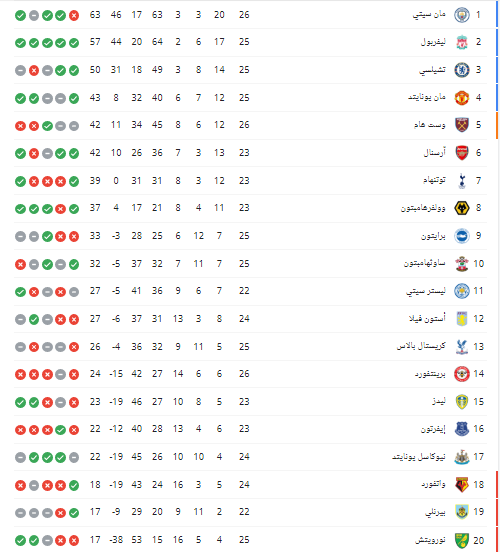The image size is (500, 552).
Task: Click Manchester City's red loss form icon
Action: 74,15
